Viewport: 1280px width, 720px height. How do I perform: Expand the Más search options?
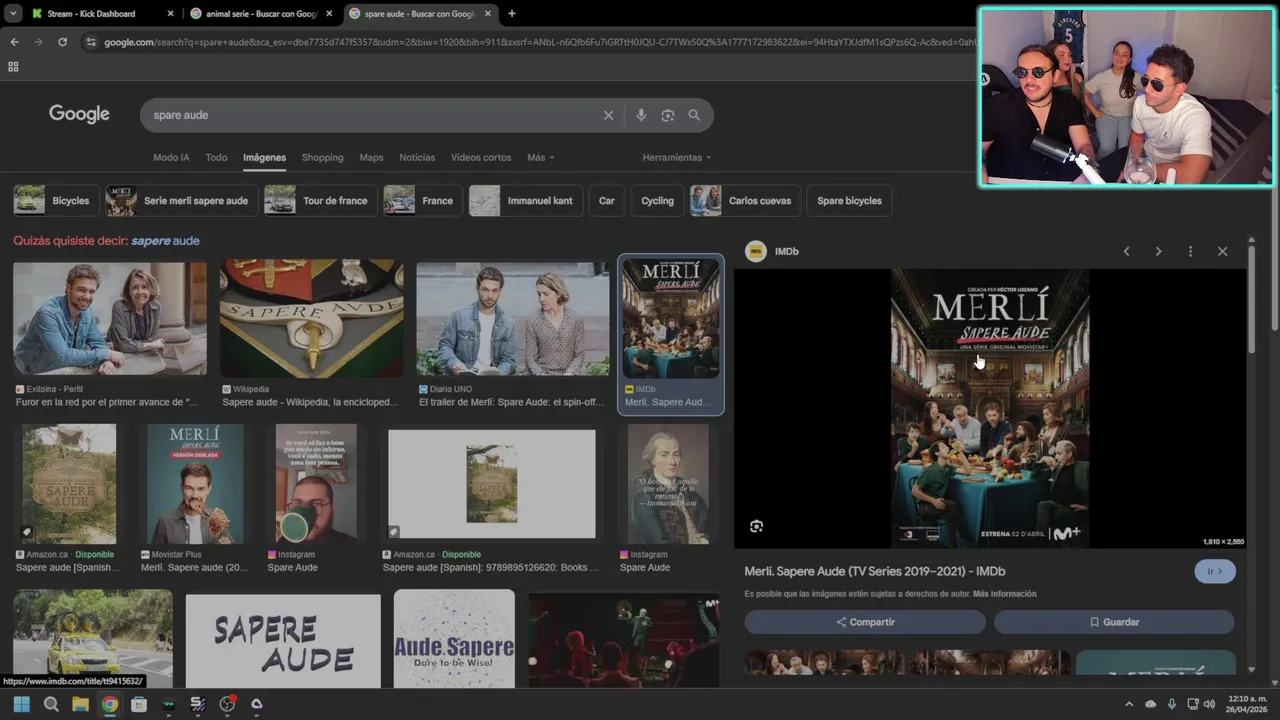[x=540, y=157]
